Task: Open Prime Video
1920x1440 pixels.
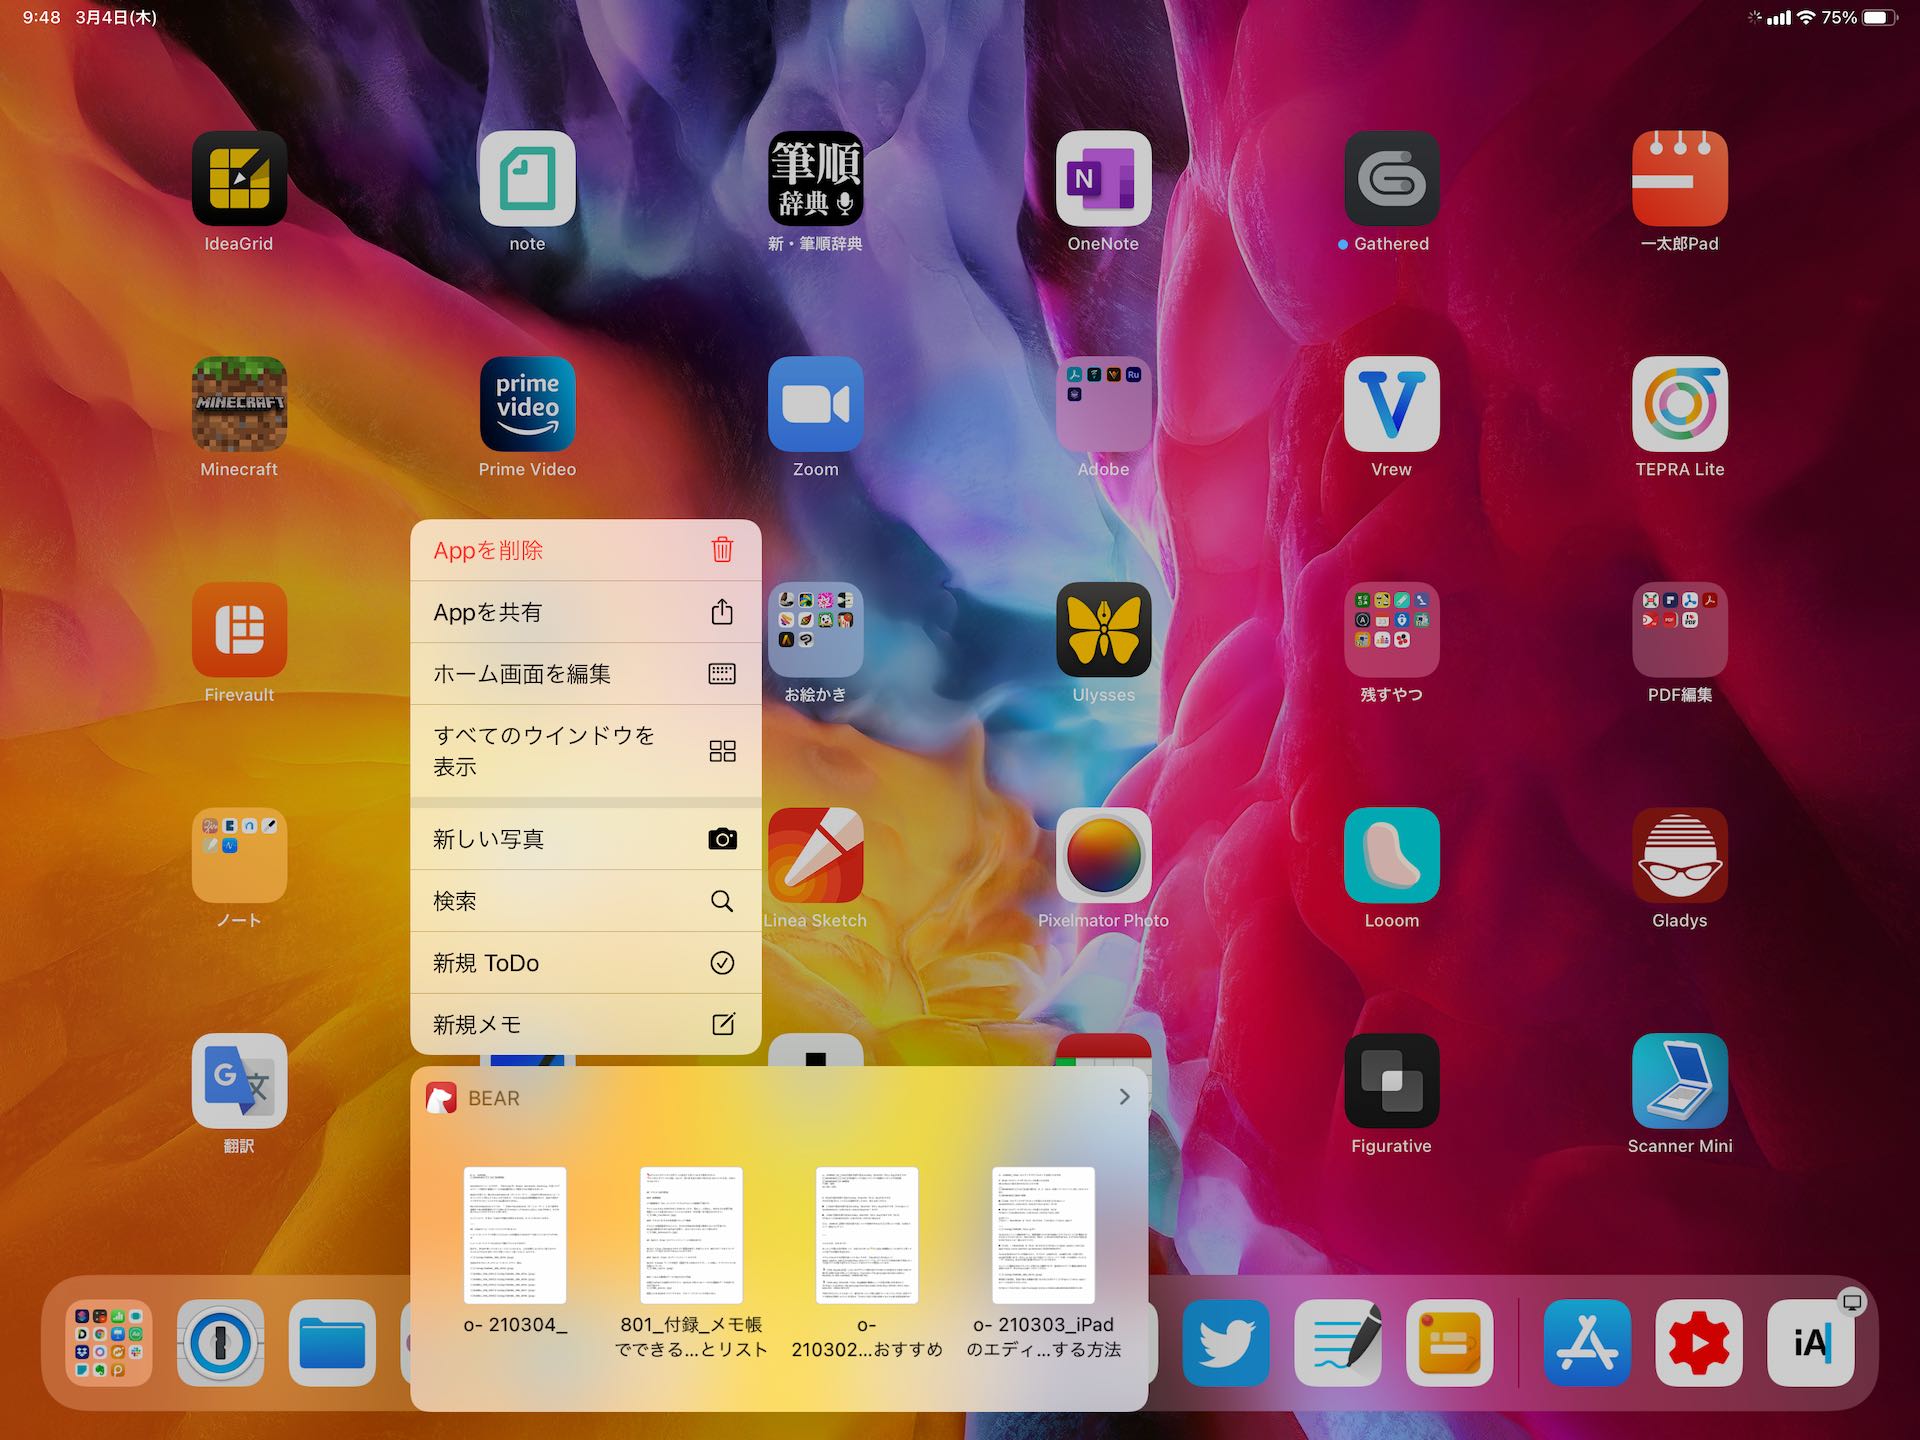Action: coord(527,404)
